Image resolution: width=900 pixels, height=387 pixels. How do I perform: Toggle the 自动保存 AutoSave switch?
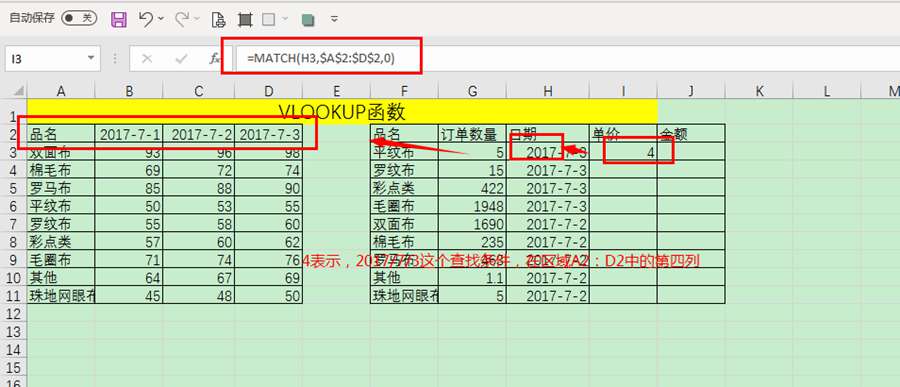tap(79, 18)
